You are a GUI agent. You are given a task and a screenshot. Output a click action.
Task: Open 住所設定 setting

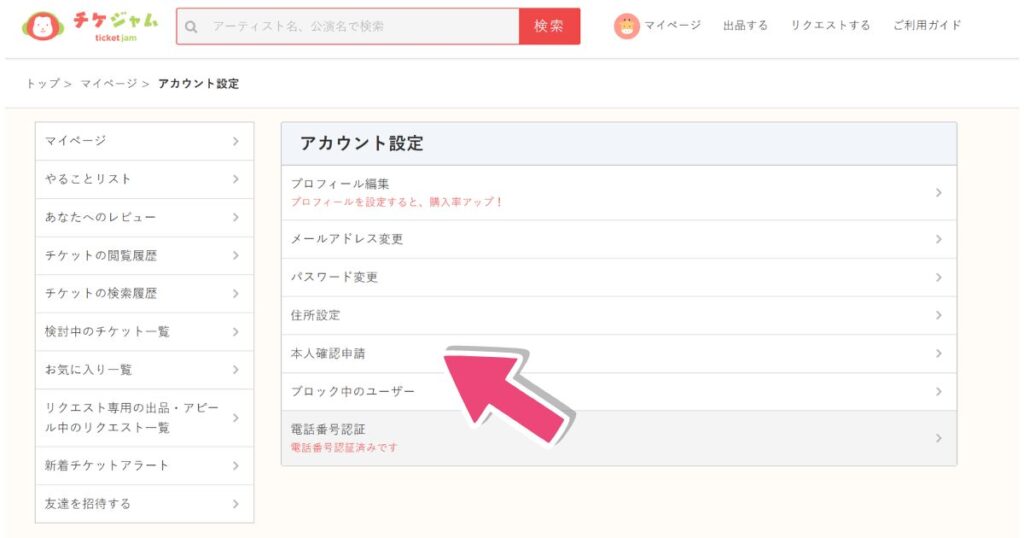coord(619,315)
